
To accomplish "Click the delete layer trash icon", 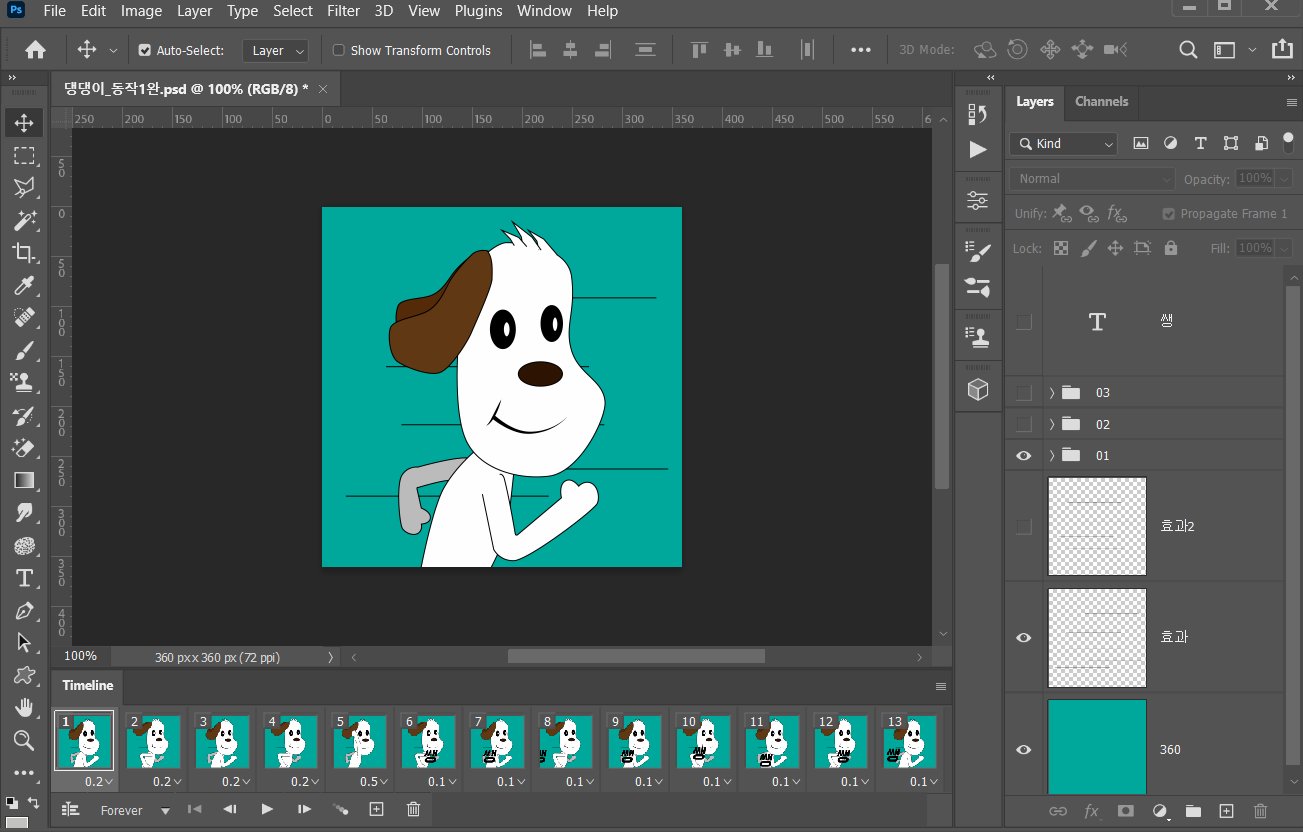I will 1260,811.
